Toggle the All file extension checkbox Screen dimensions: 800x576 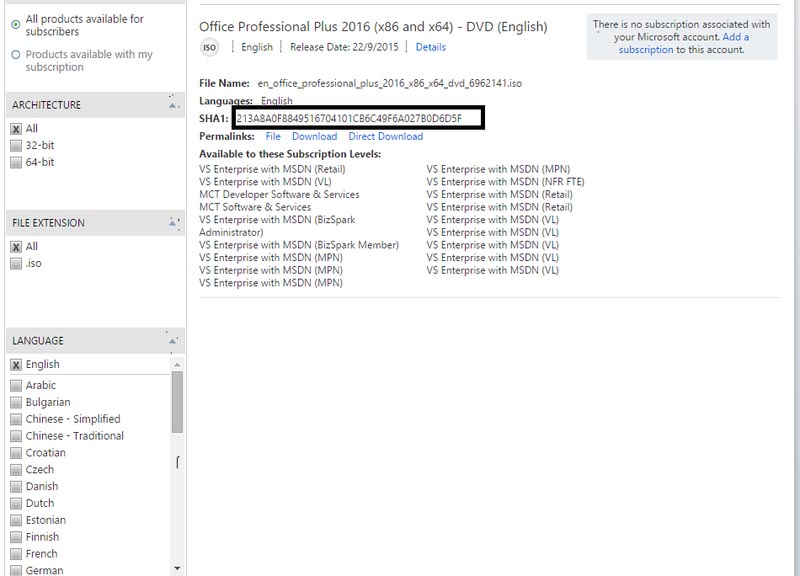coord(16,247)
